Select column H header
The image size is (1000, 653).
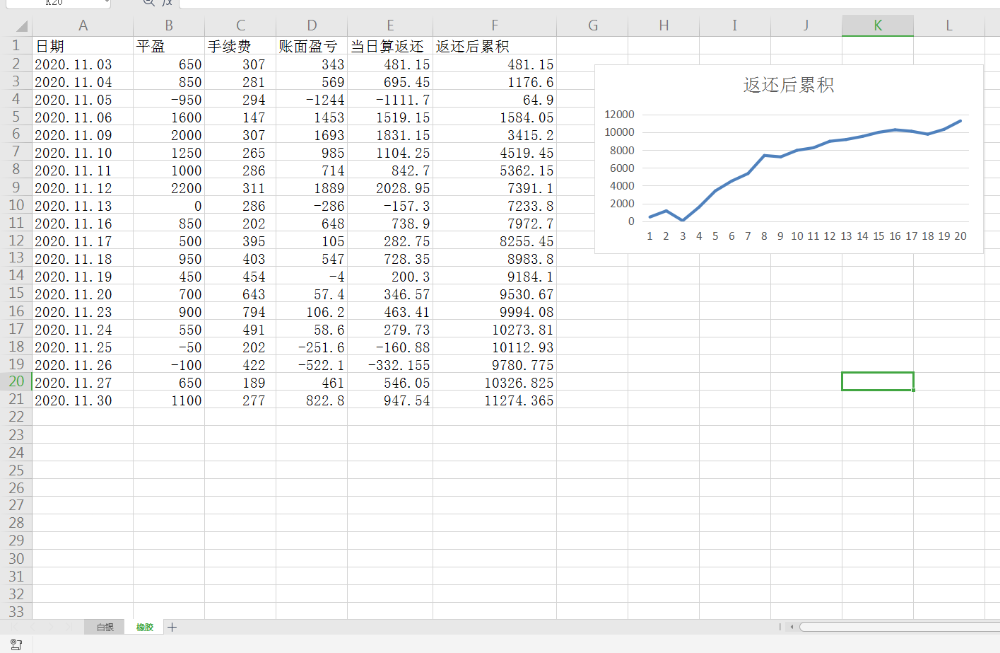[x=664, y=26]
